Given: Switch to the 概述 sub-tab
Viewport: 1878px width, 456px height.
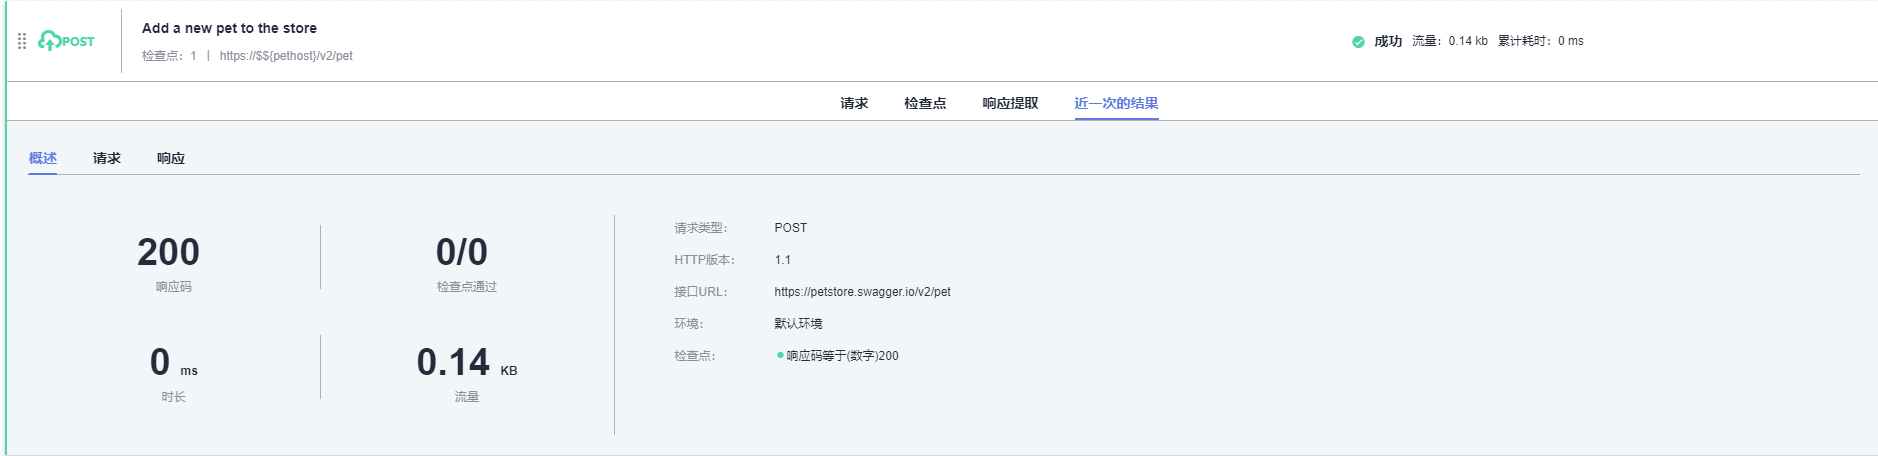Looking at the screenshot, I should [43, 158].
